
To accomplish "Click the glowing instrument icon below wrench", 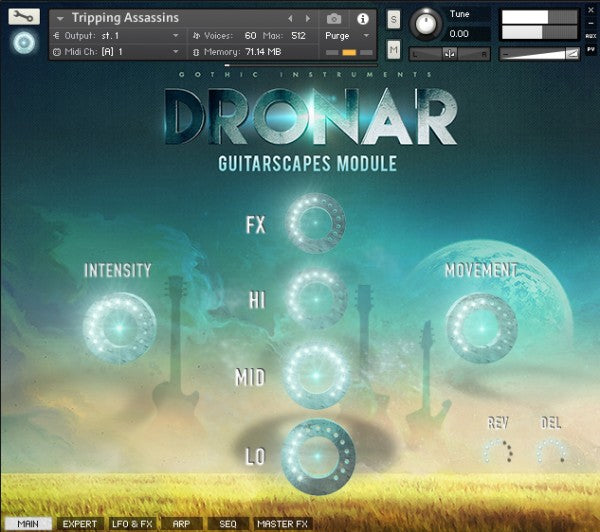I will pos(24,42).
